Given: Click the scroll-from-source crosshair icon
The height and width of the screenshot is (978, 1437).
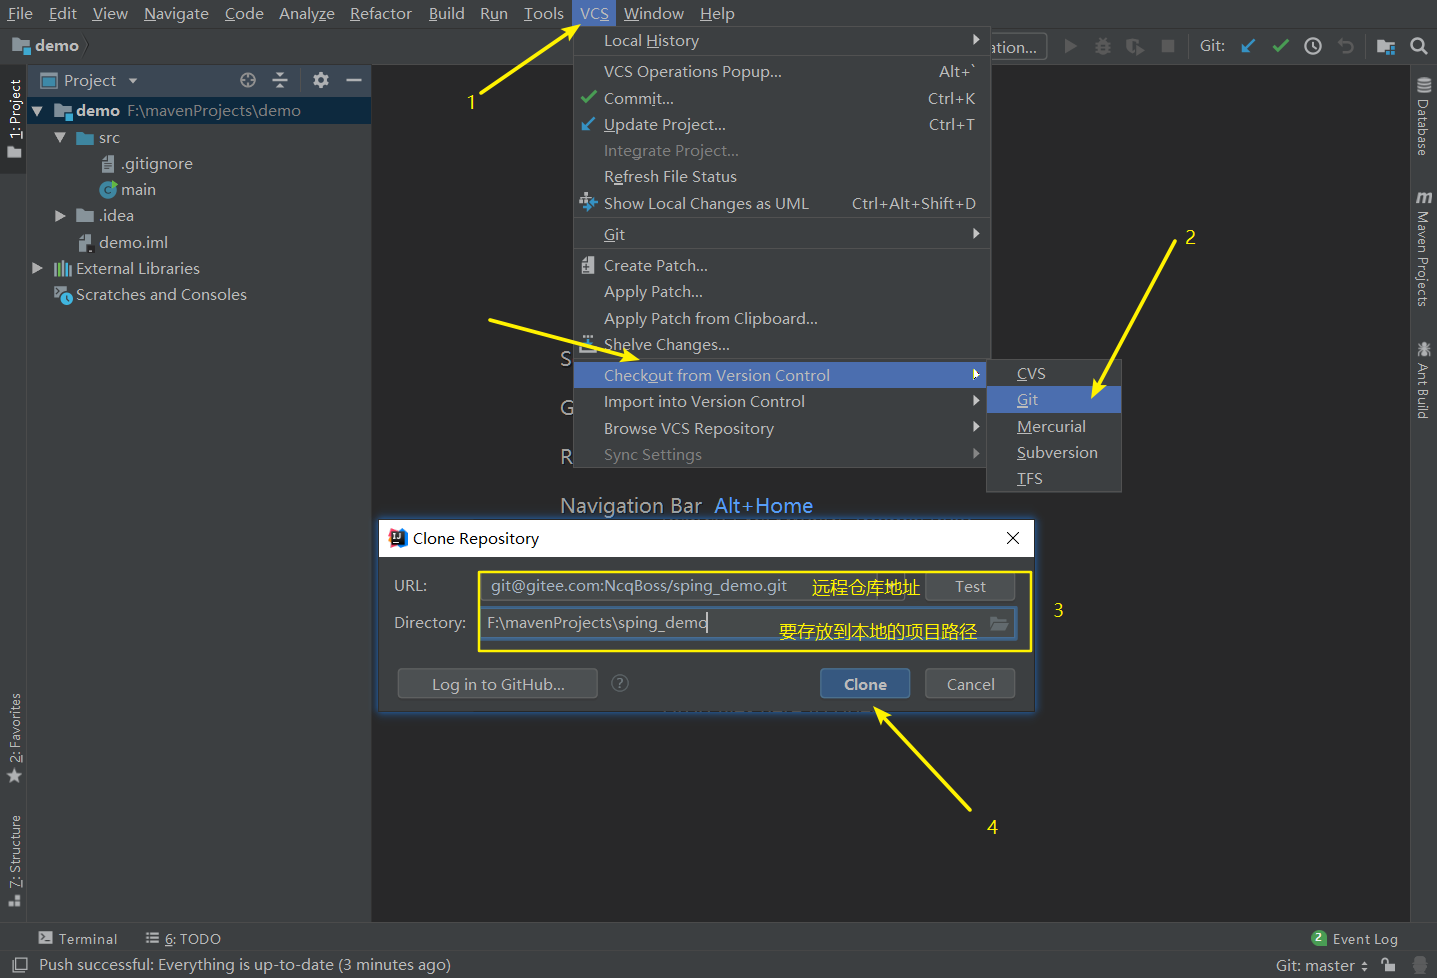Looking at the screenshot, I should tap(248, 80).
